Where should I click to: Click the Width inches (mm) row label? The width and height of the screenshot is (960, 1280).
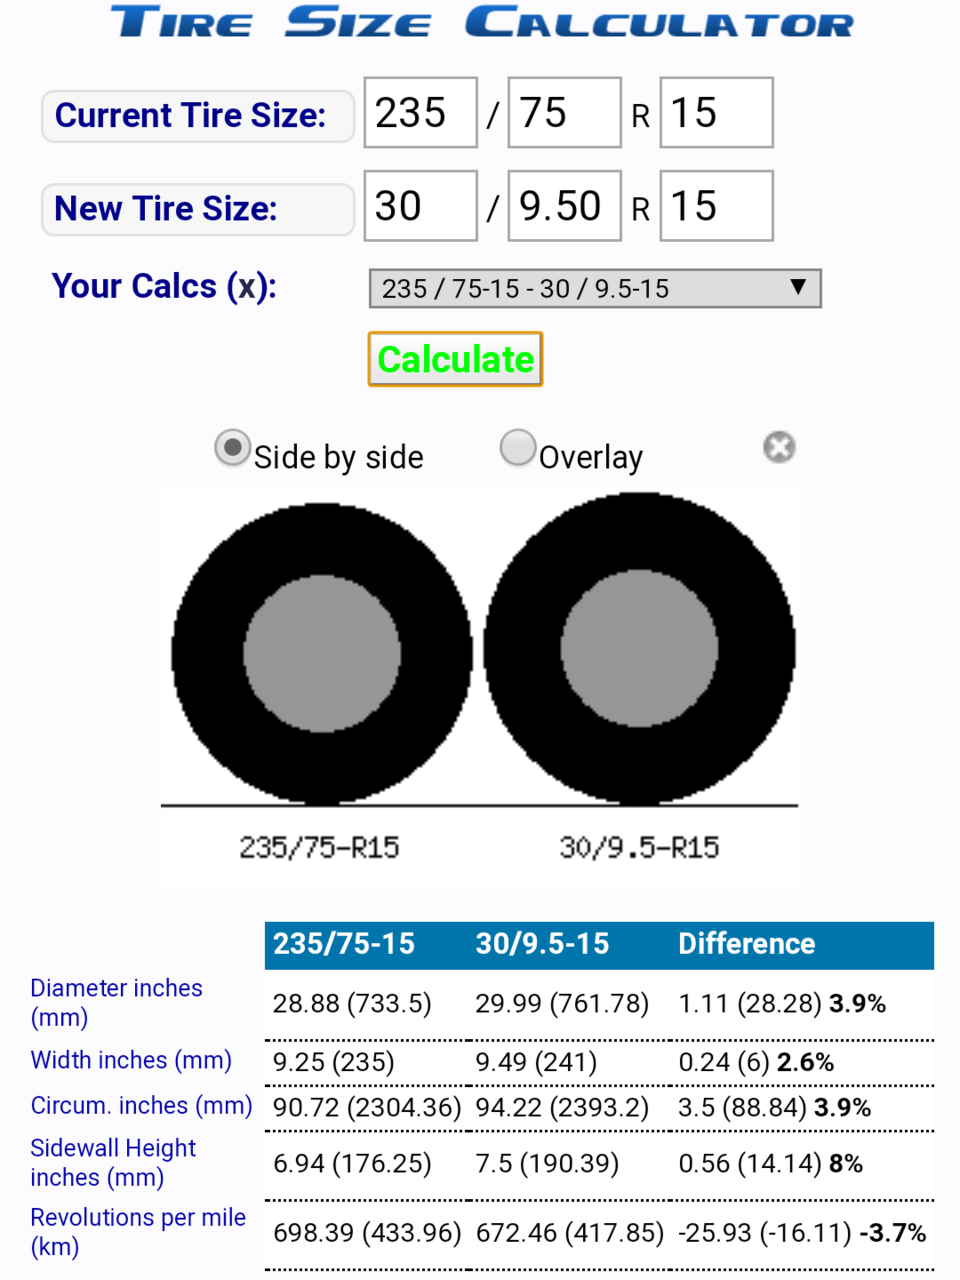(131, 1060)
